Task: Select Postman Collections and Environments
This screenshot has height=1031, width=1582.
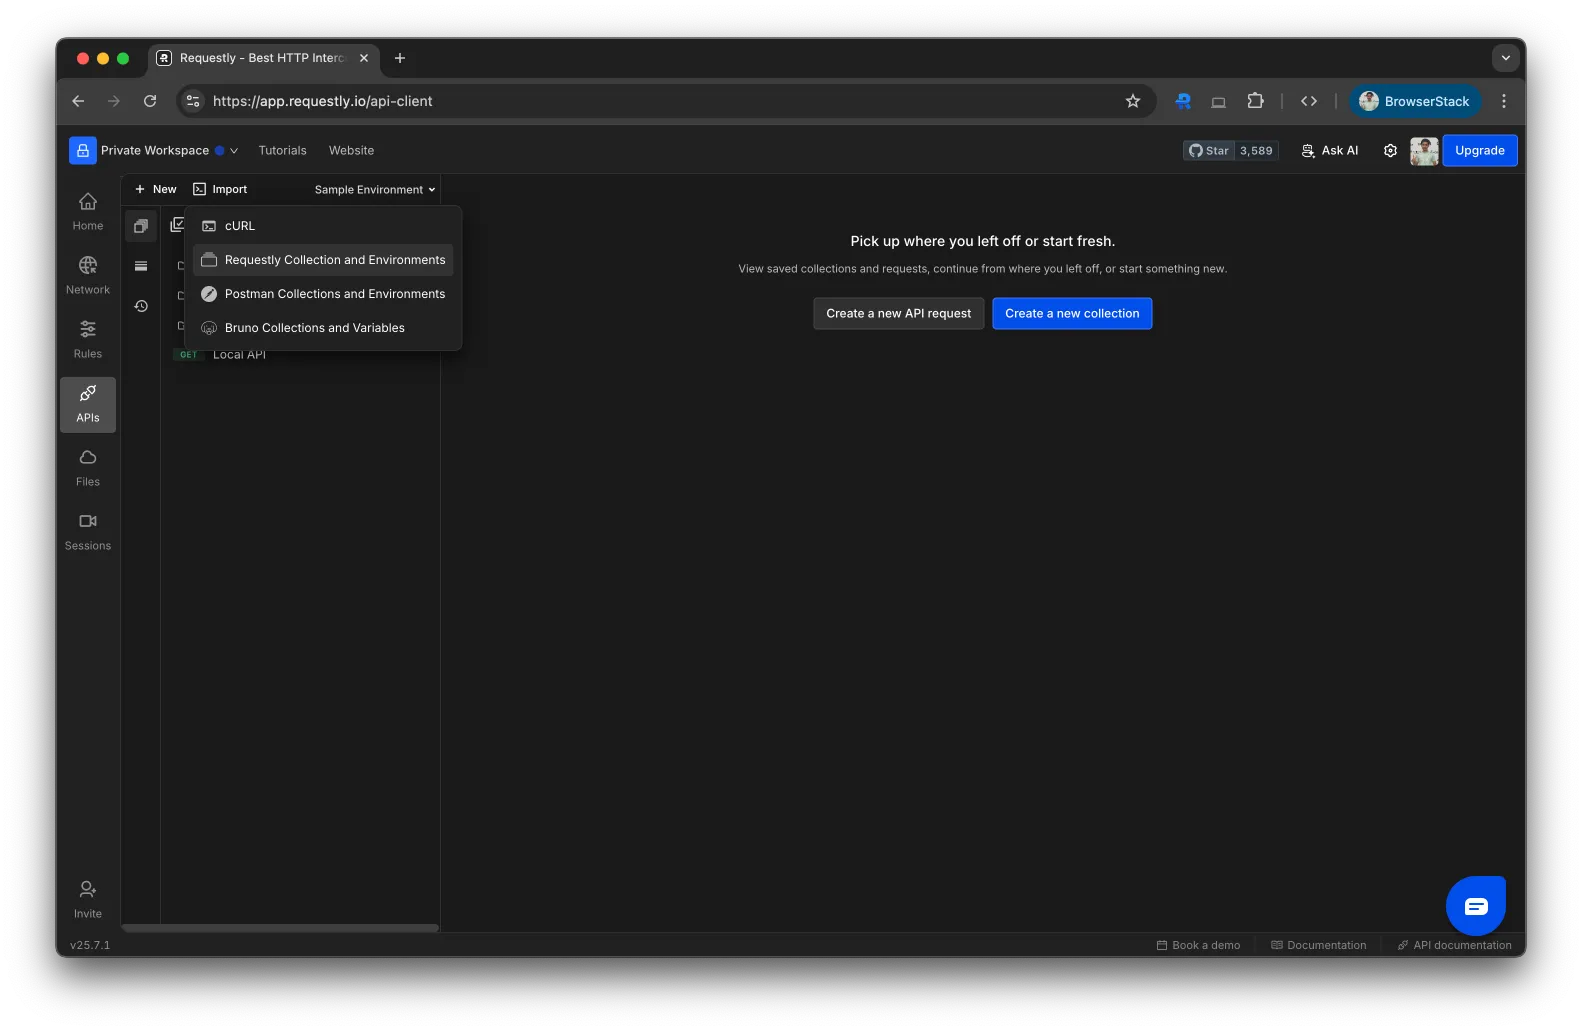Action: point(323,294)
